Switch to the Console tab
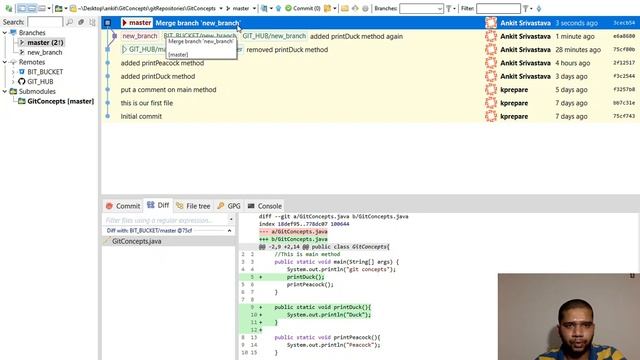Viewport: 640px width, 360px height. (x=264, y=206)
